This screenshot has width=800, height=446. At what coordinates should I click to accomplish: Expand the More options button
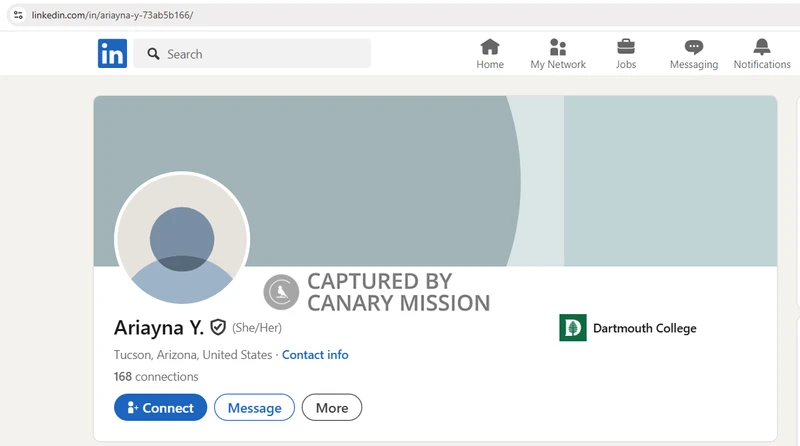coord(332,408)
